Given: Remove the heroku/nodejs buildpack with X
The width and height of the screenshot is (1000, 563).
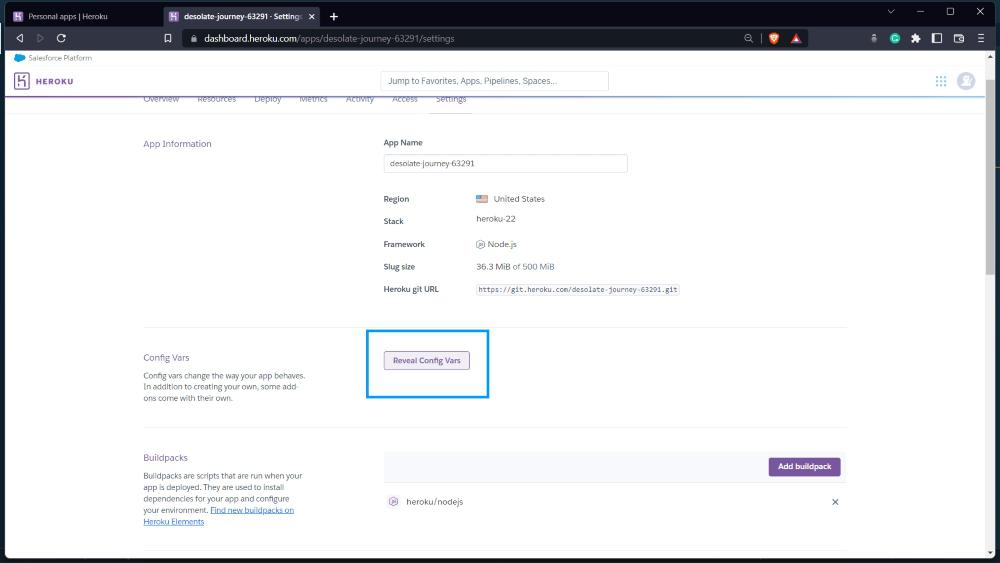Looking at the screenshot, I should click(x=835, y=502).
